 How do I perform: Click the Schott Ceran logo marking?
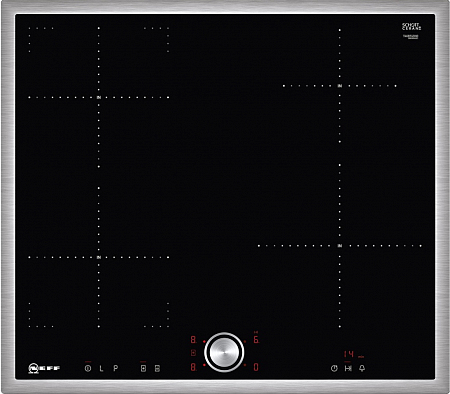(411, 27)
